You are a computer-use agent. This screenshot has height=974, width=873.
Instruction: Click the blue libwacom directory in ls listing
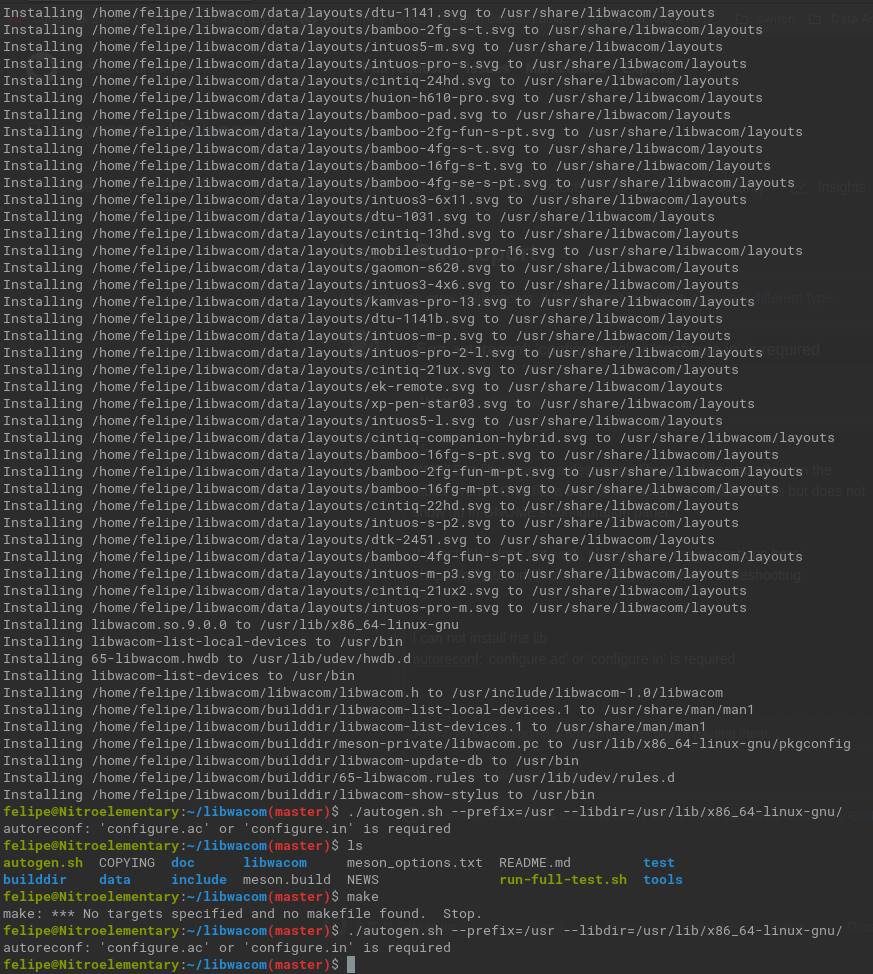click(x=275, y=863)
